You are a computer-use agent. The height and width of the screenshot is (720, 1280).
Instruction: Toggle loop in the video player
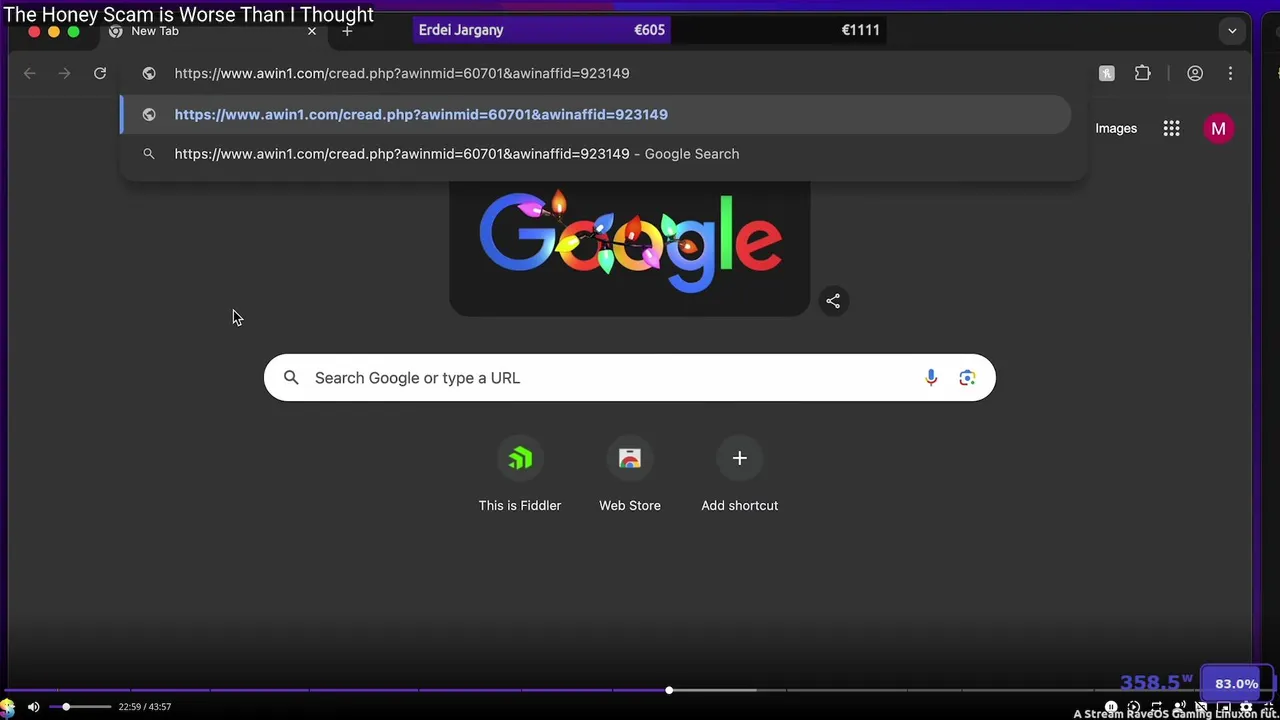[1157, 707]
